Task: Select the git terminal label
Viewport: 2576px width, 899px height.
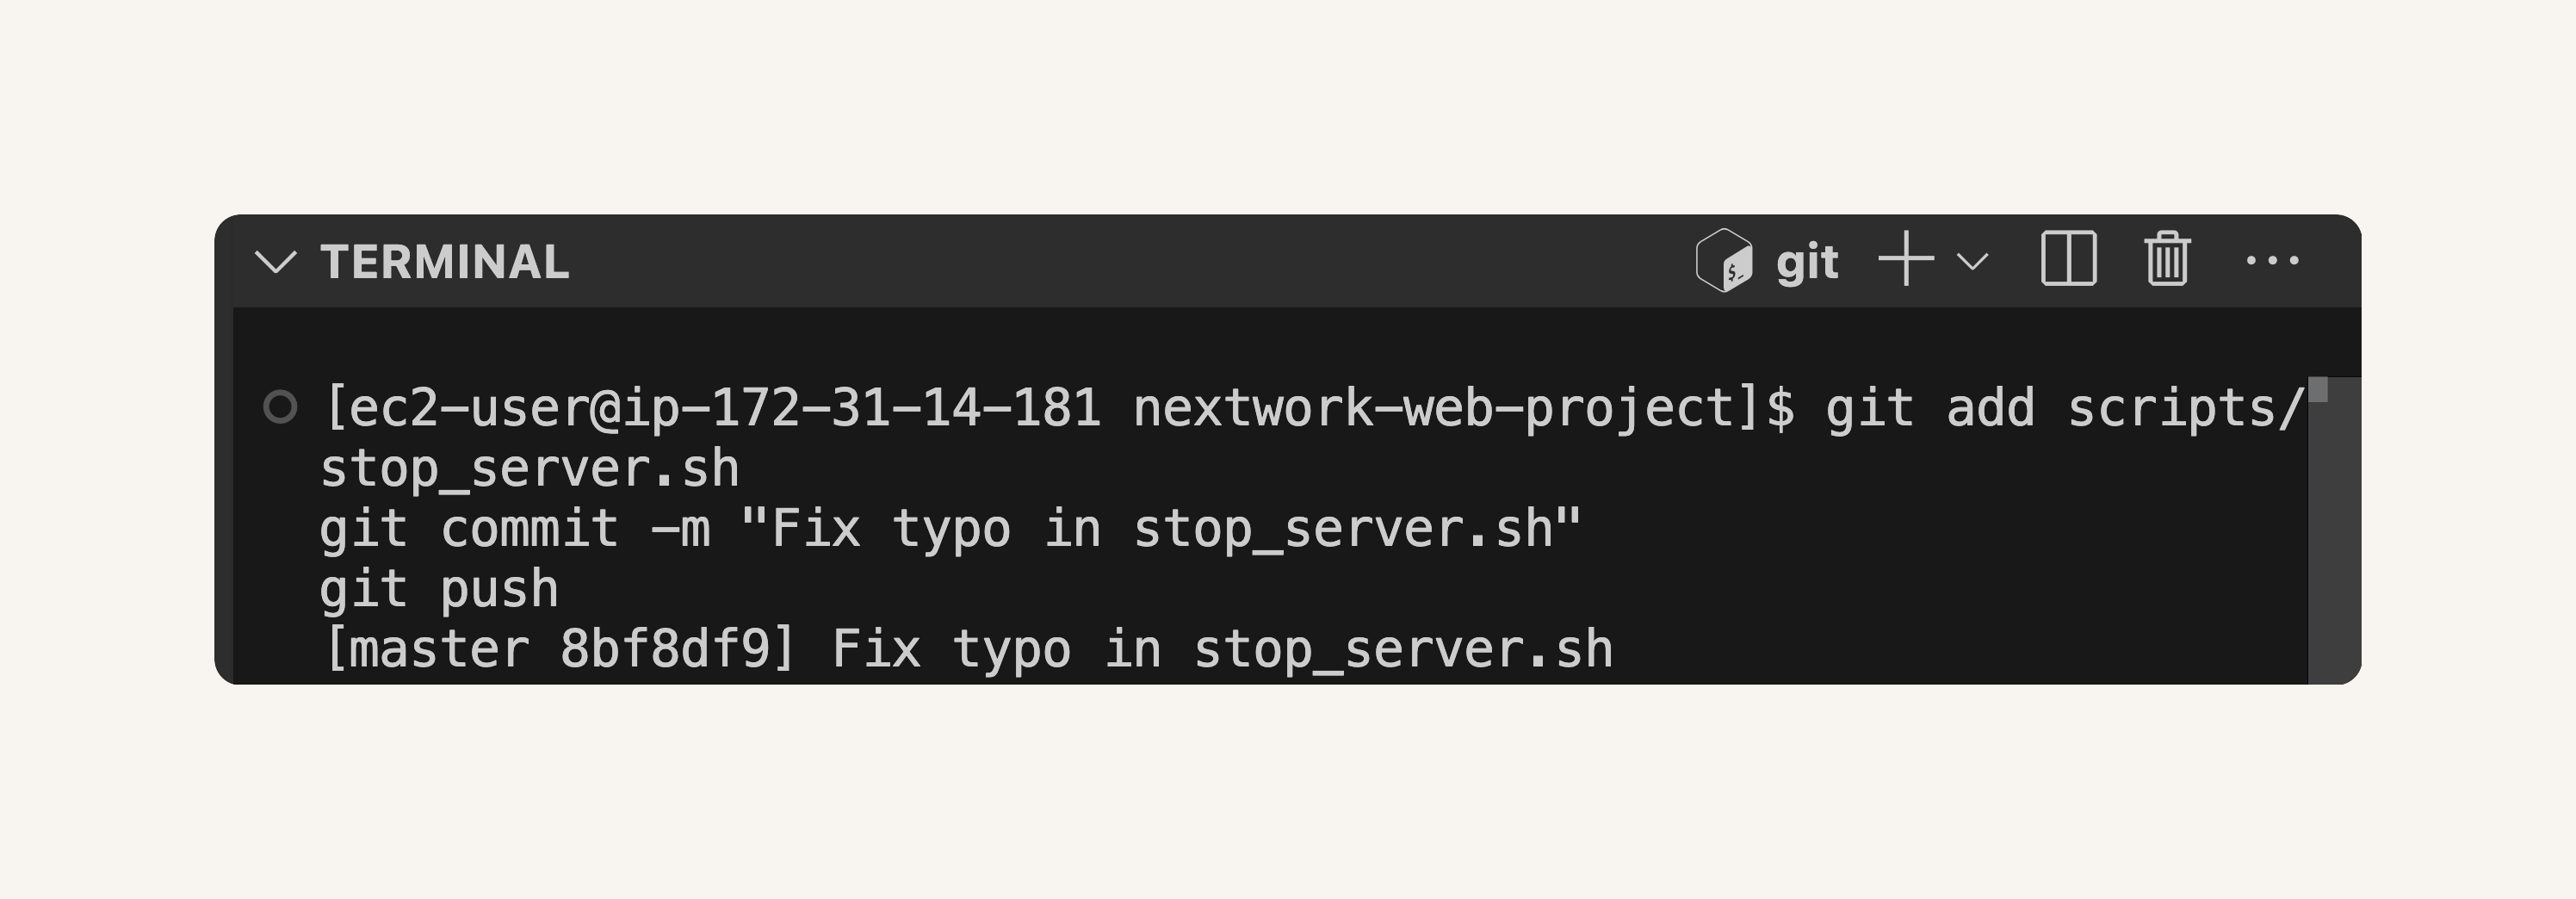Action: click(1807, 263)
